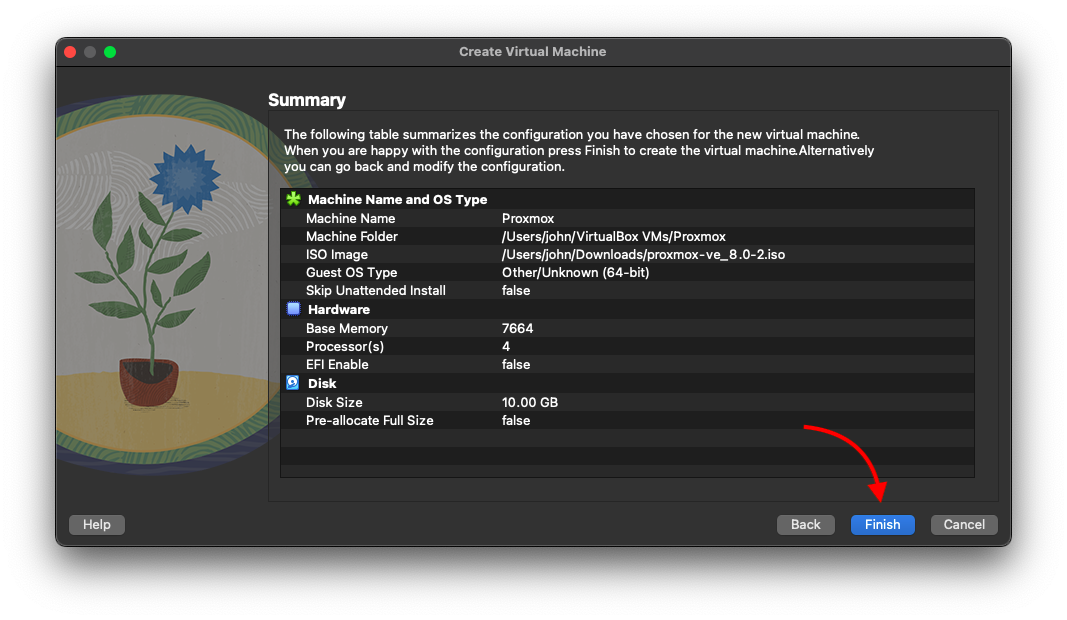Select the Pre-allocate Full Size label

(x=370, y=421)
